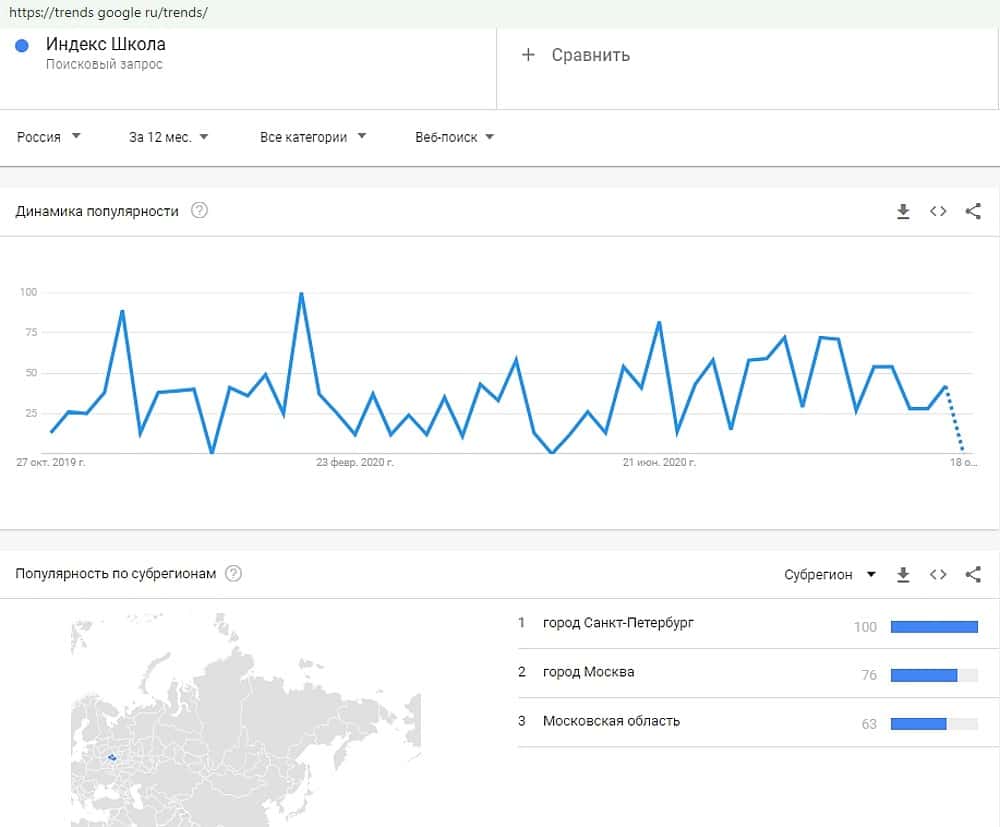Open embed code for popularity chart

[x=938, y=211]
